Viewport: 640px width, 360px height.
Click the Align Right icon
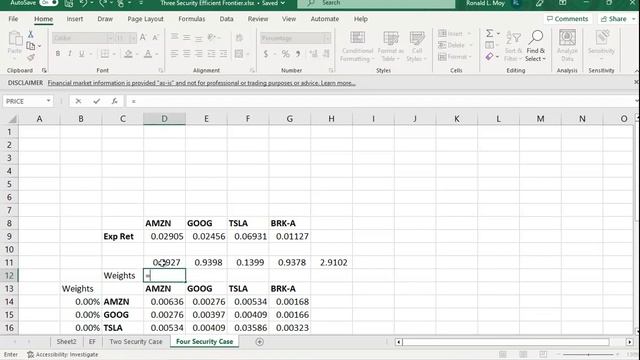[199, 54]
